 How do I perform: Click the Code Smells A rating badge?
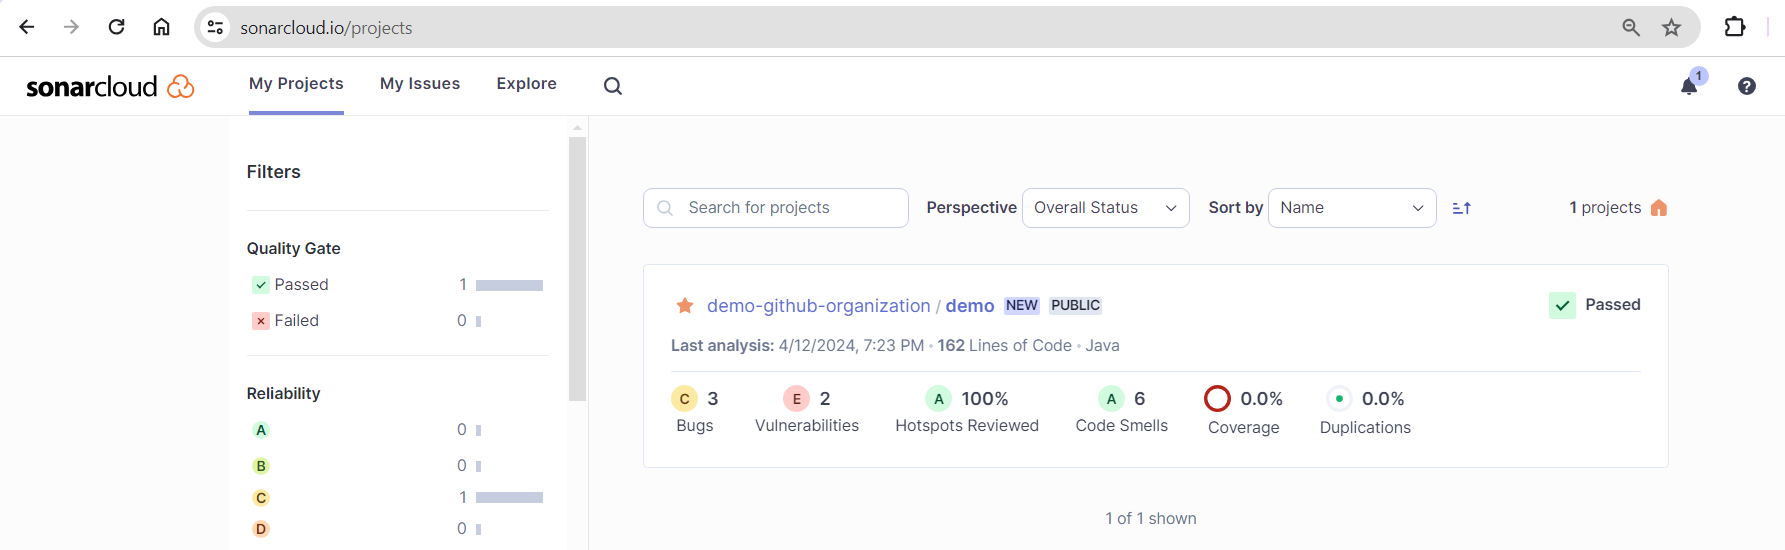pyautogui.click(x=1111, y=399)
